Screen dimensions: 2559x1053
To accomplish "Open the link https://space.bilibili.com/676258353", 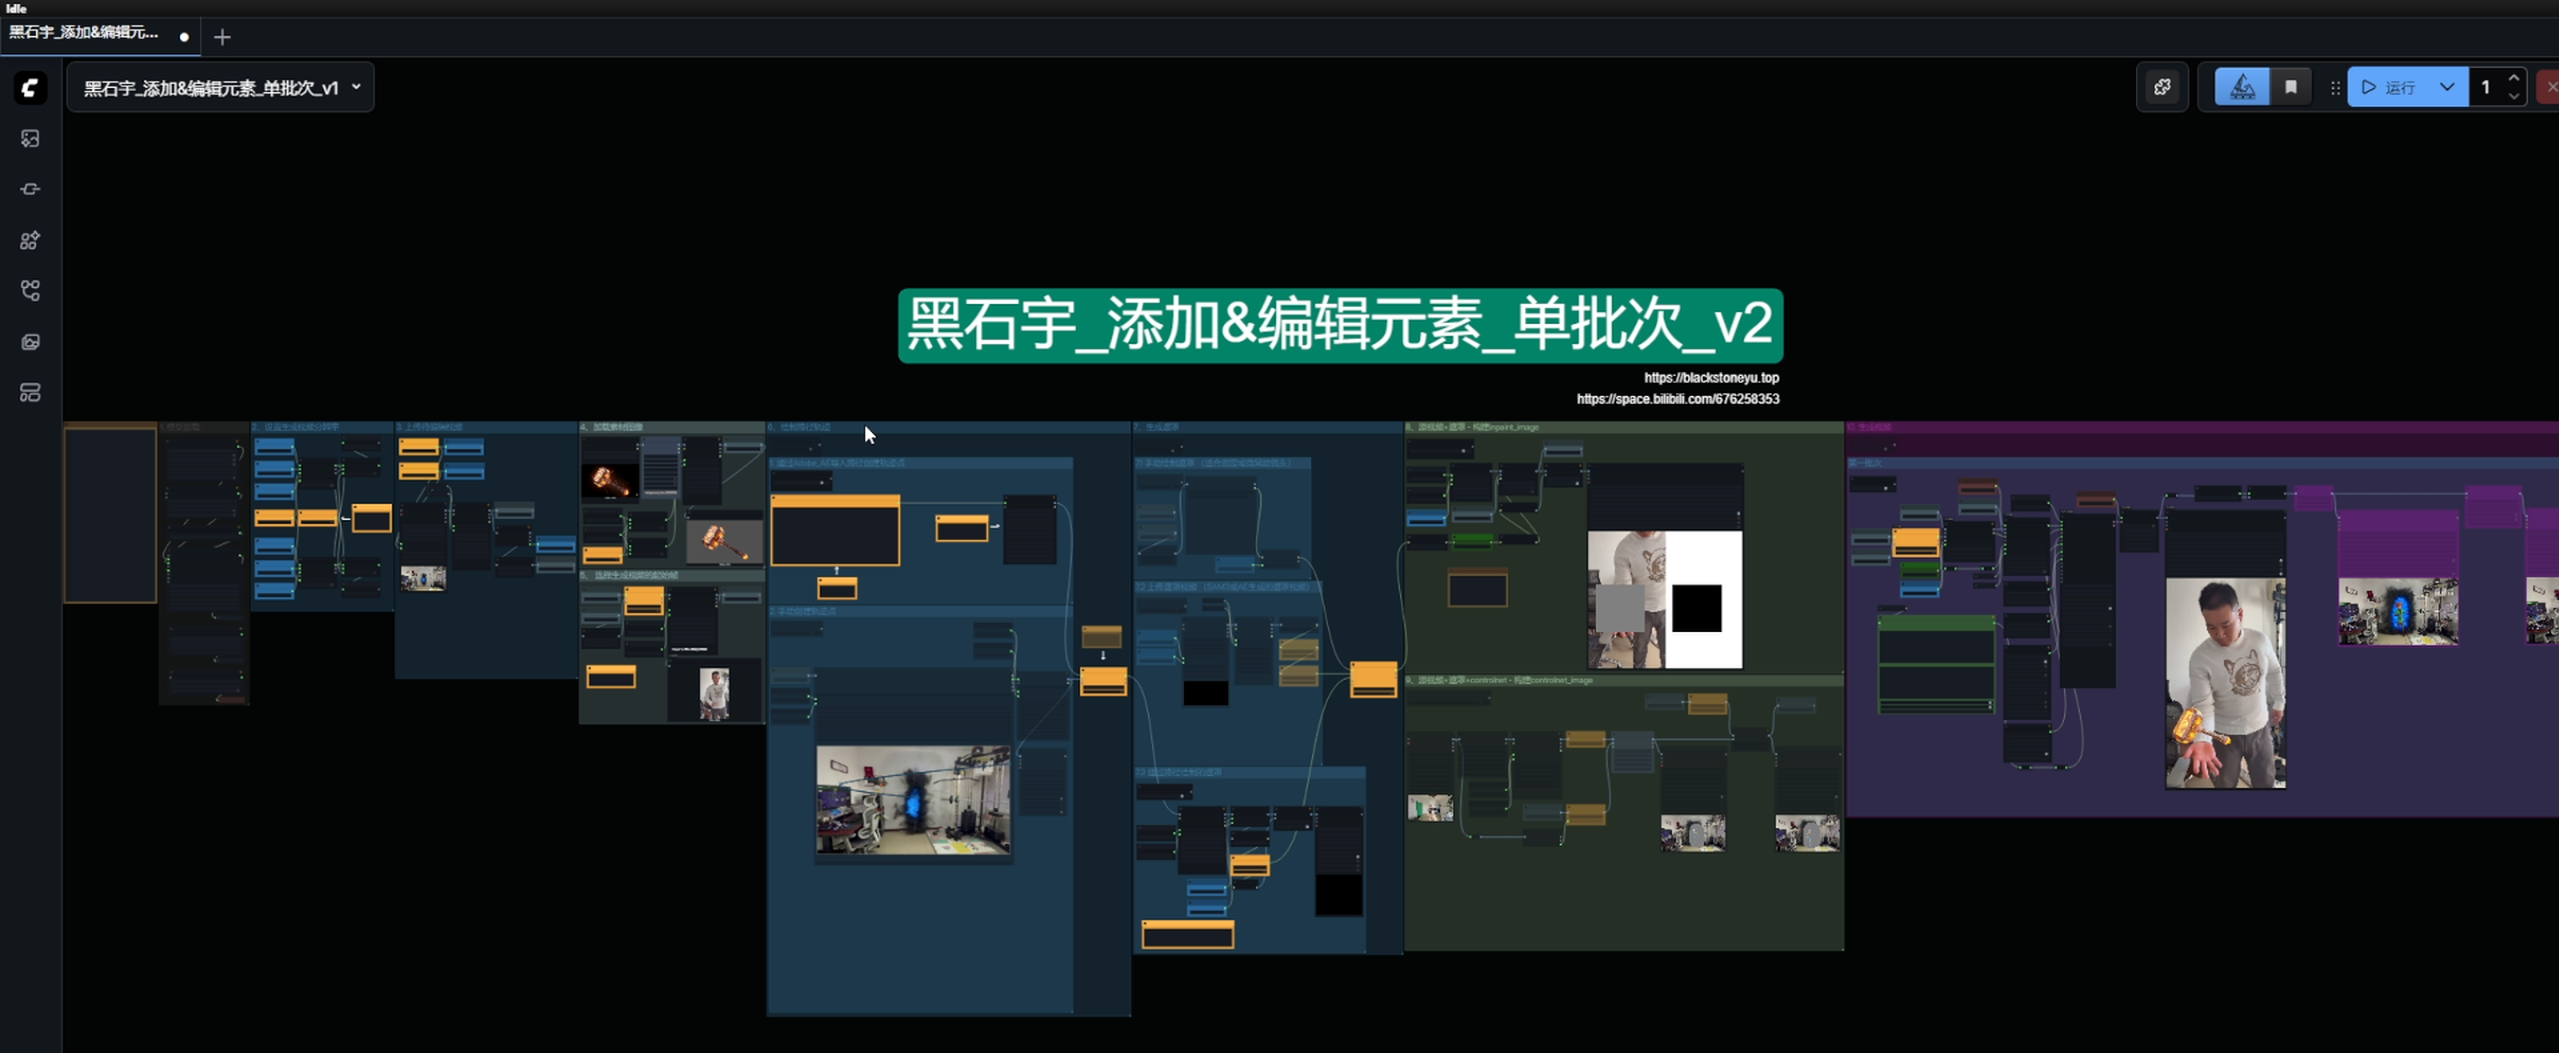I will tap(1677, 398).
